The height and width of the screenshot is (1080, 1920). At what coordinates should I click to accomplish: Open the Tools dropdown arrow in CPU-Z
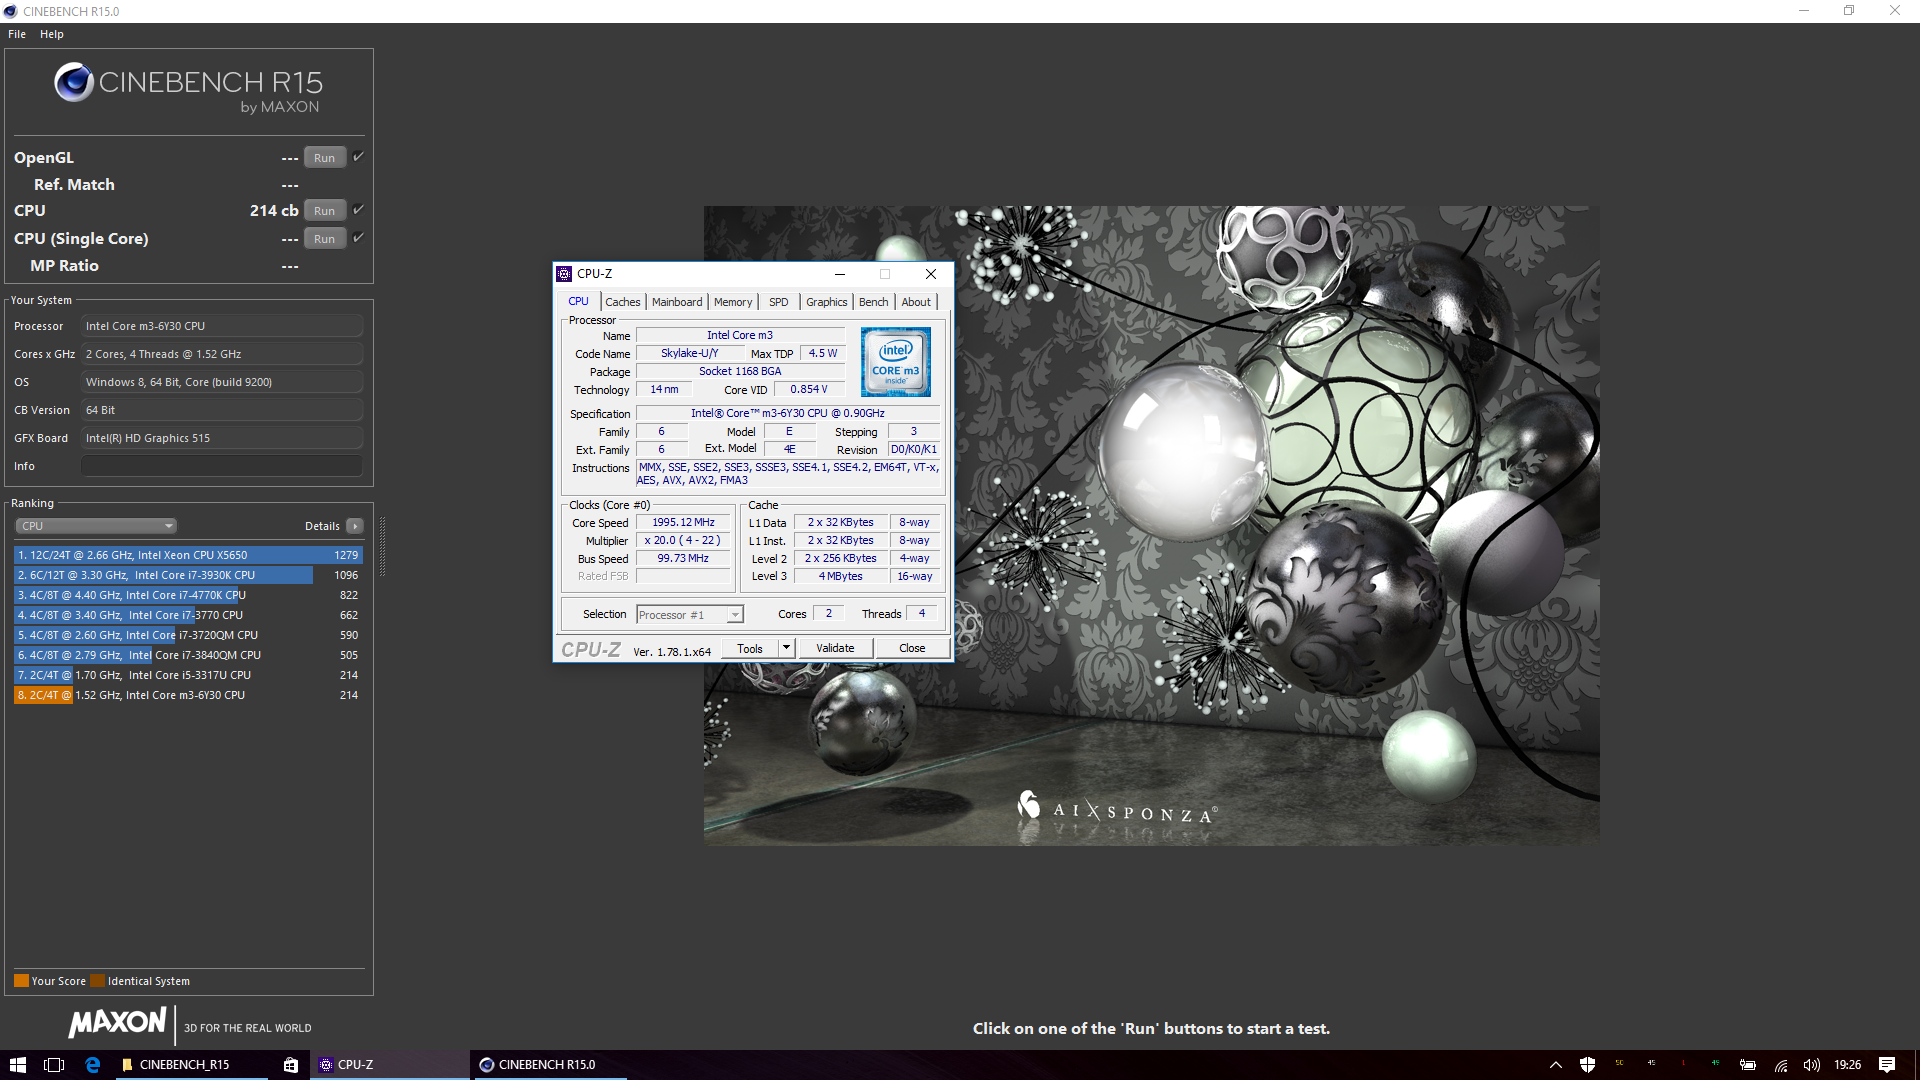(x=786, y=648)
